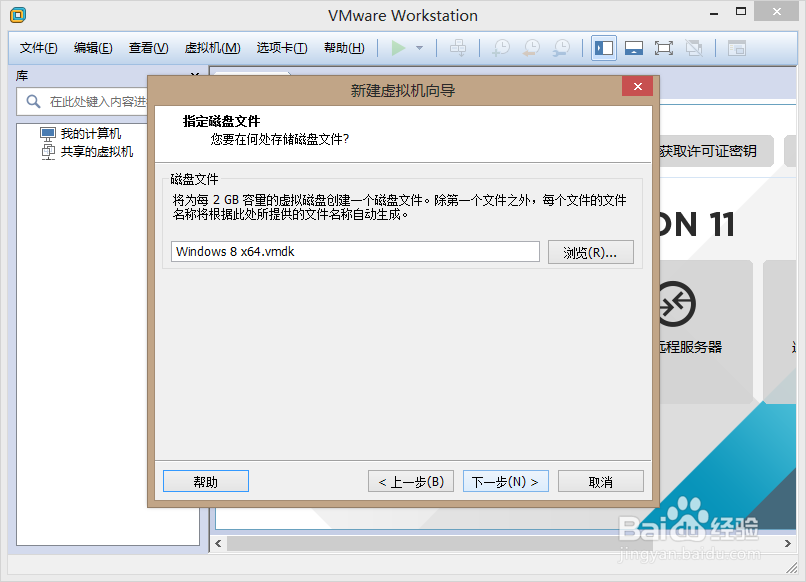Select 共享的虚拟机 in library tree

(97, 152)
